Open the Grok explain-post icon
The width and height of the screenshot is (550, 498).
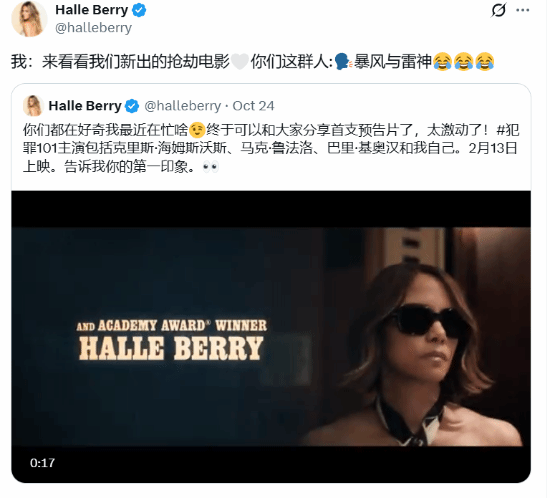(x=498, y=10)
